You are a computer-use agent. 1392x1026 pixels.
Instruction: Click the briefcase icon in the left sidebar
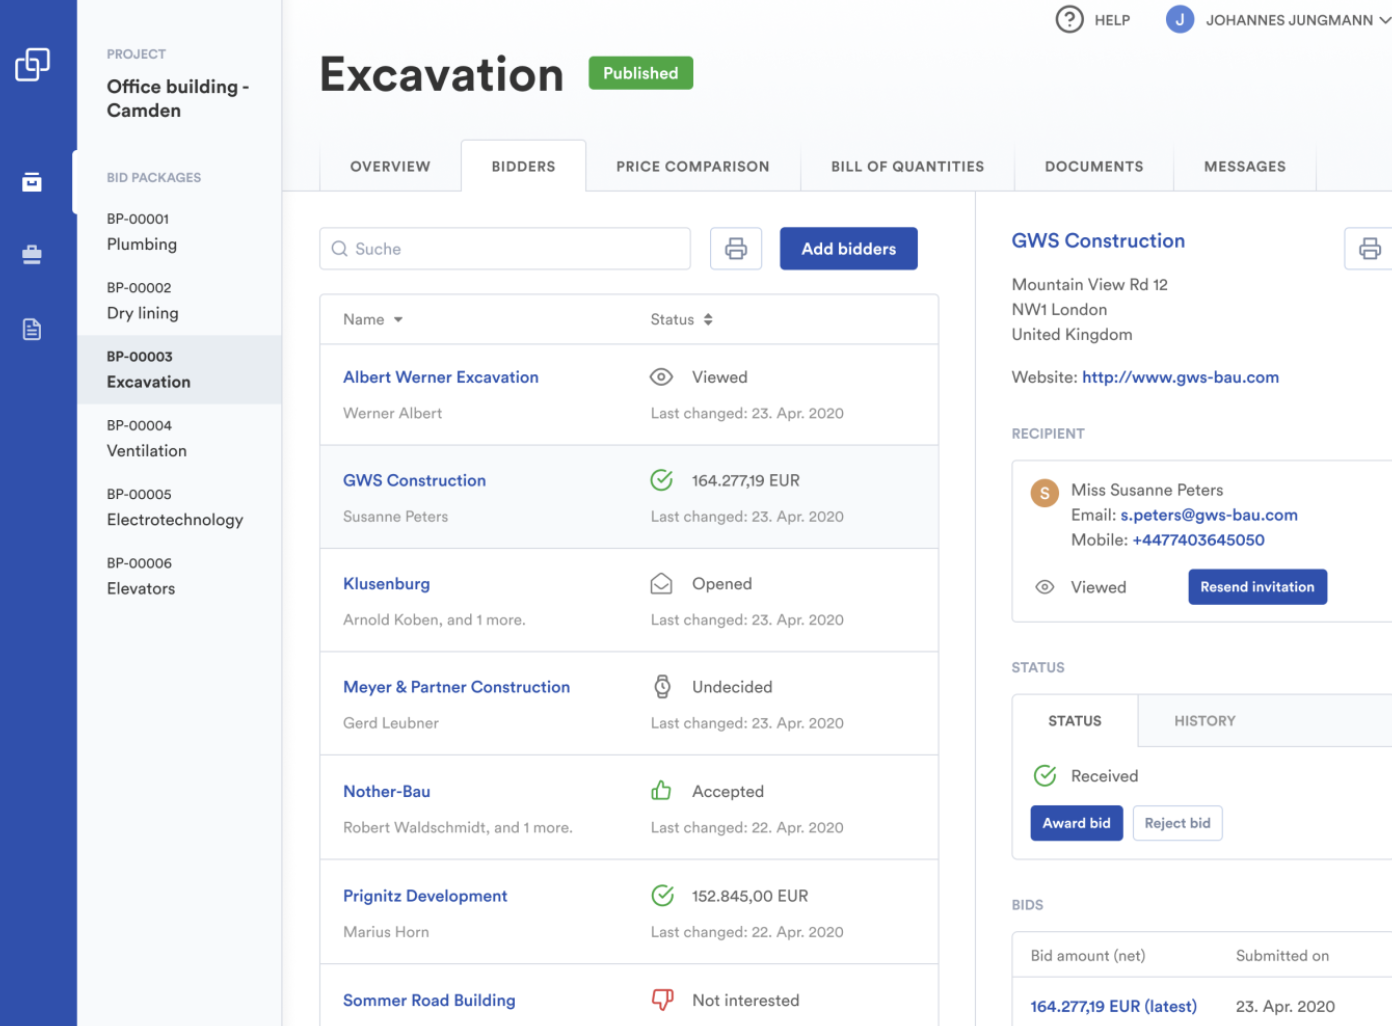(32, 255)
